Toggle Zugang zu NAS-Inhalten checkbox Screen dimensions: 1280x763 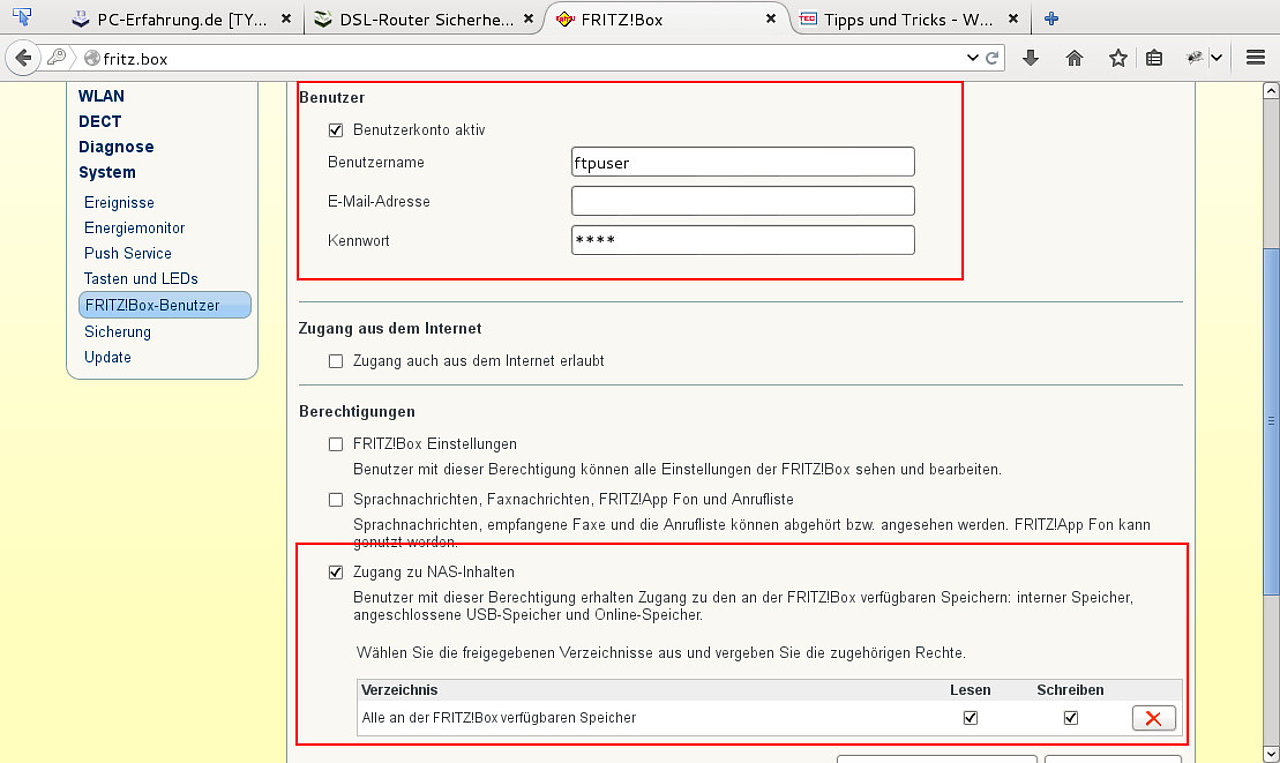coord(336,573)
